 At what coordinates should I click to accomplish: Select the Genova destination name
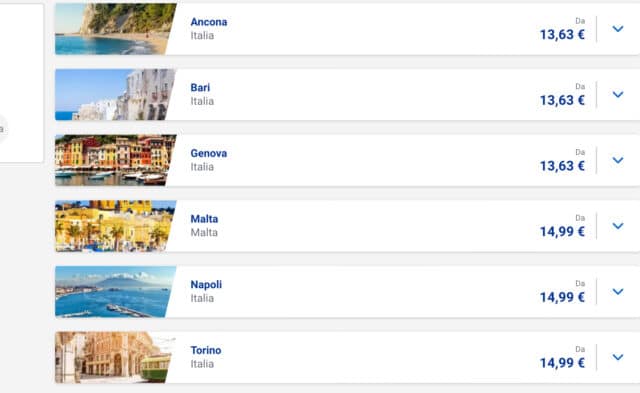point(209,153)
